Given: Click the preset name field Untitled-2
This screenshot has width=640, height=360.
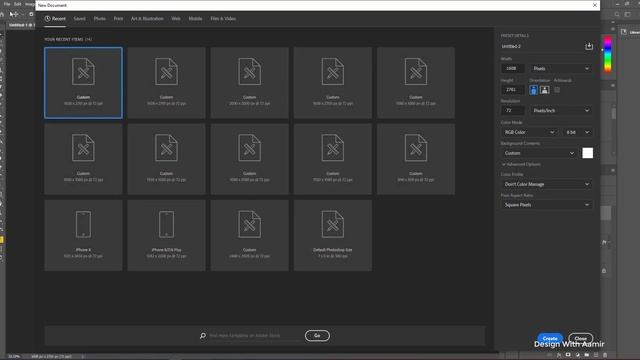Looking at the screenshot, I should point(541,47).
